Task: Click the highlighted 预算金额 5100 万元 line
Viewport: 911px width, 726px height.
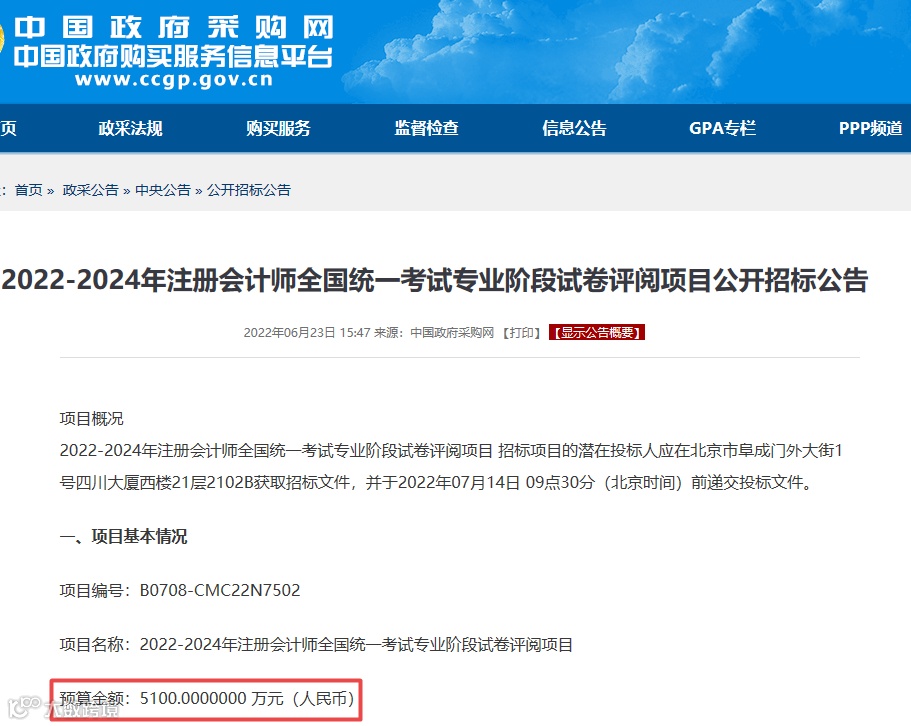Action: coord(207,698)
